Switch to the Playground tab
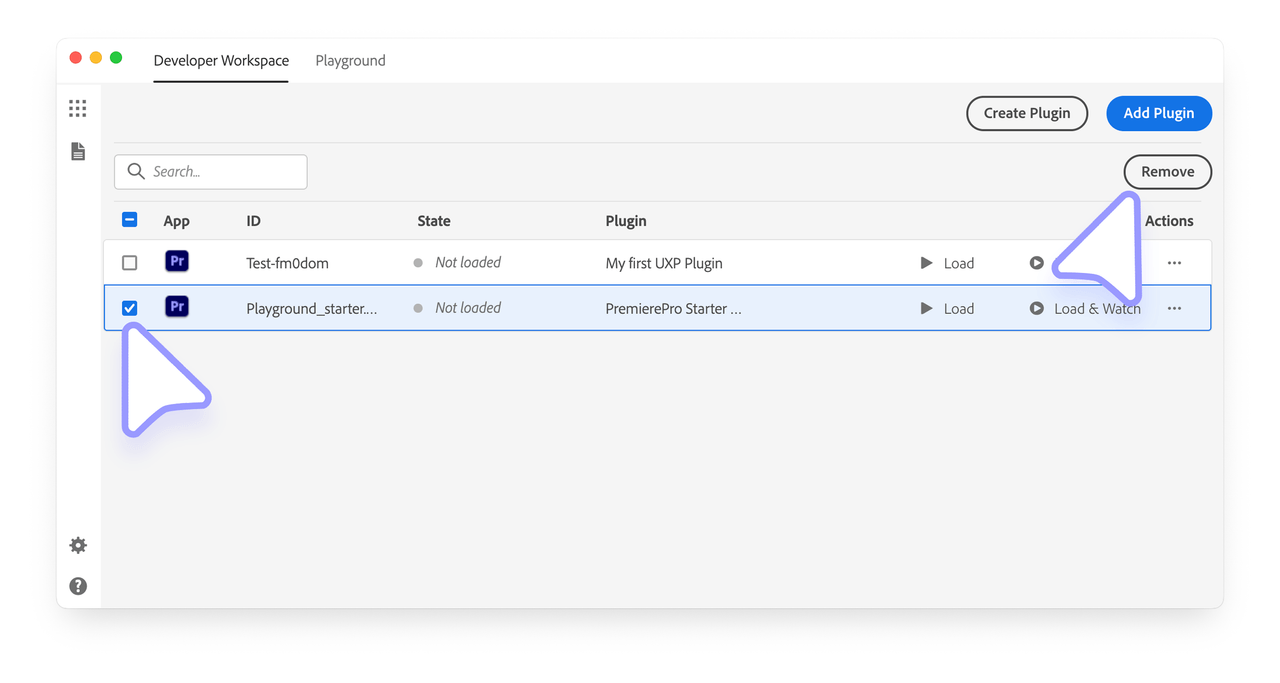Image resolution: width=1280 pixels, height=683 pixels. click(x=350, y=60)
